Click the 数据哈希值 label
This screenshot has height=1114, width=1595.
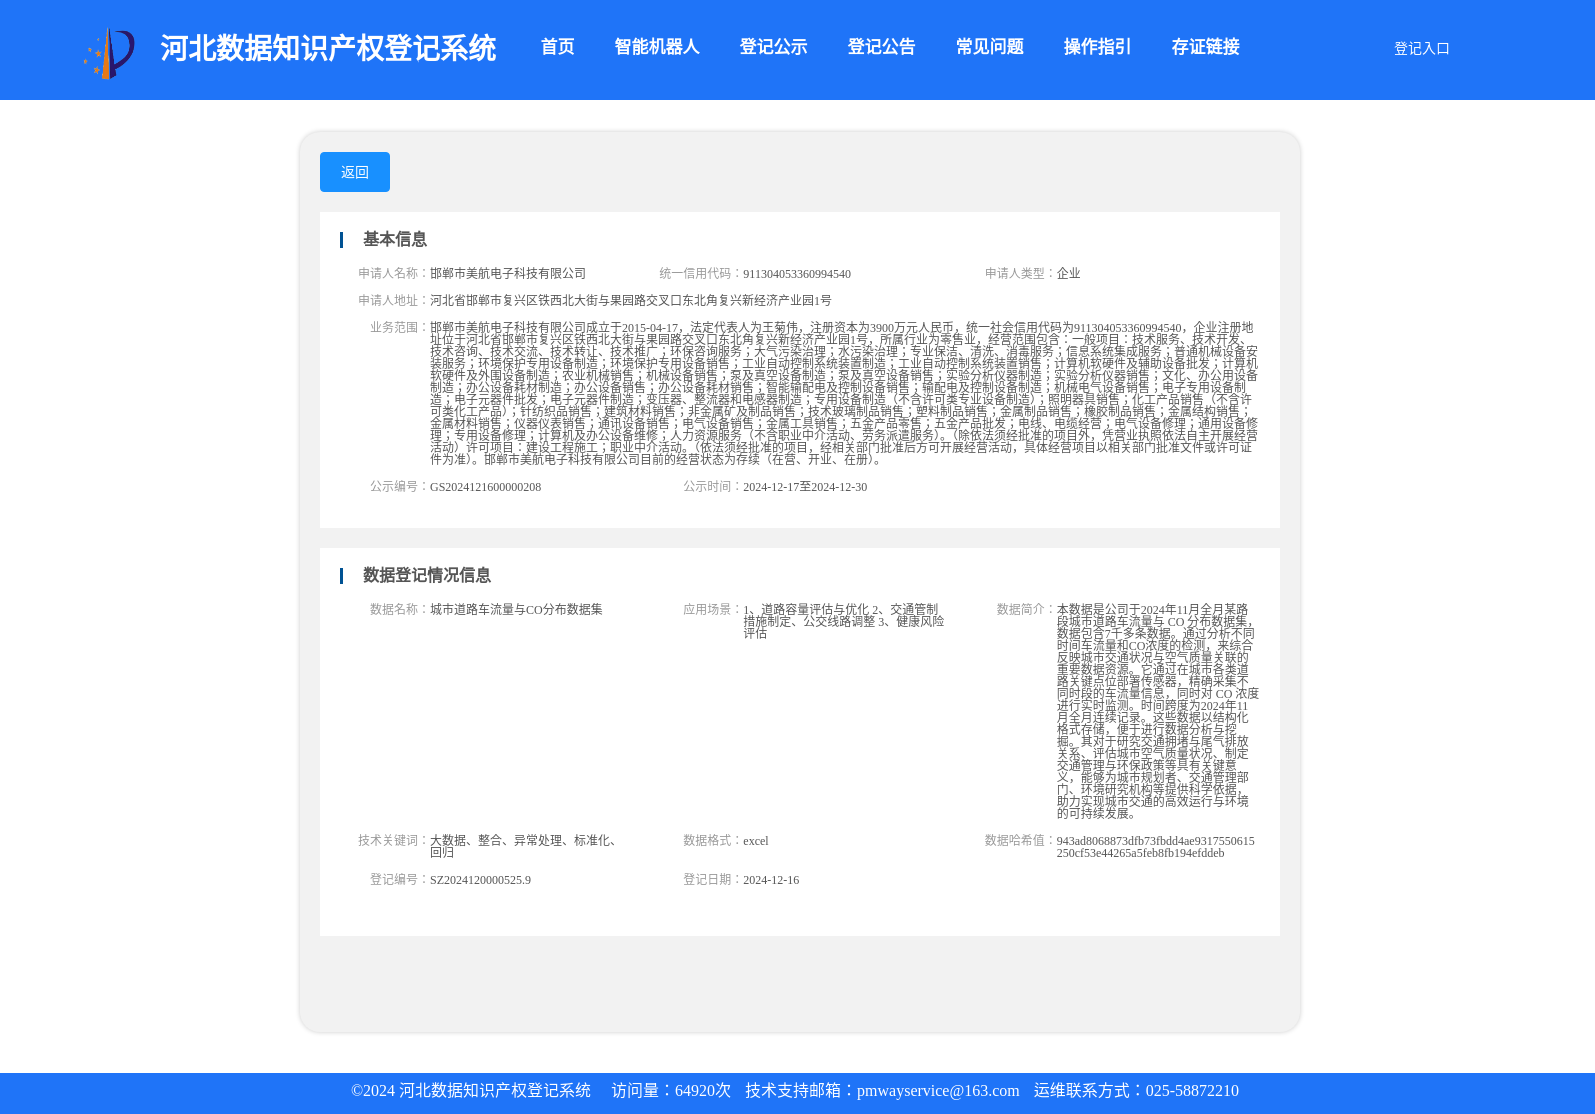[1019, 840]
